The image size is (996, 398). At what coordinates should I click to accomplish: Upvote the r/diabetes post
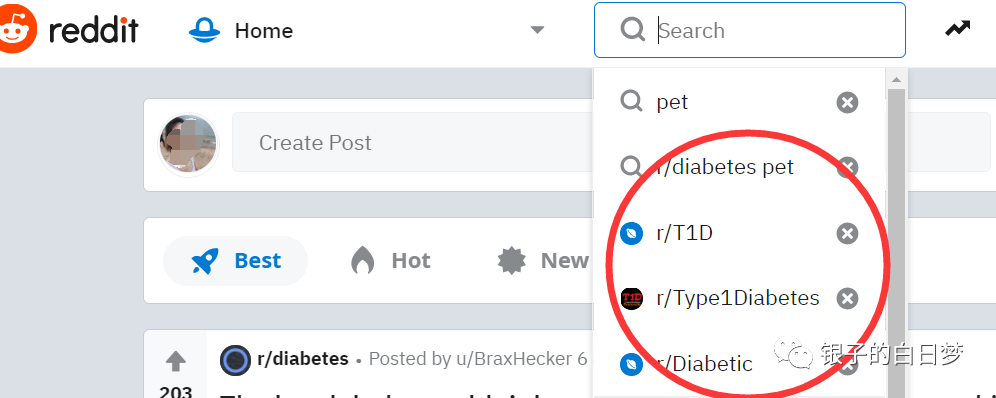tap(175, 361)
